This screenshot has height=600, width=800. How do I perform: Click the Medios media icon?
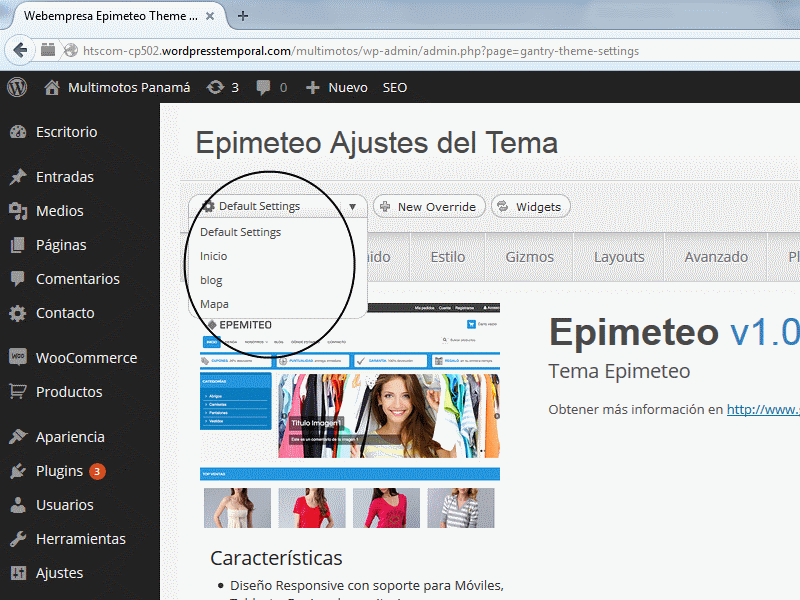[x=18, y=211]
